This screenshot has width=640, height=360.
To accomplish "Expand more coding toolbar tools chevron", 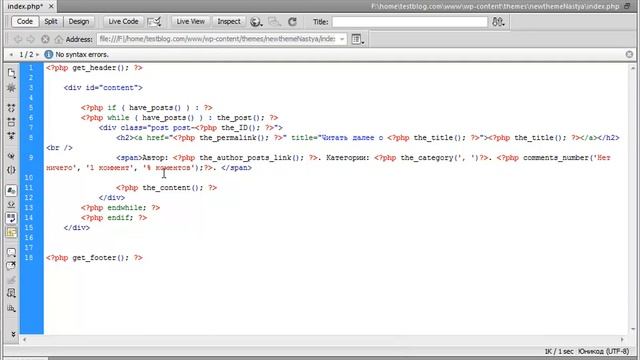I will 13,334.
